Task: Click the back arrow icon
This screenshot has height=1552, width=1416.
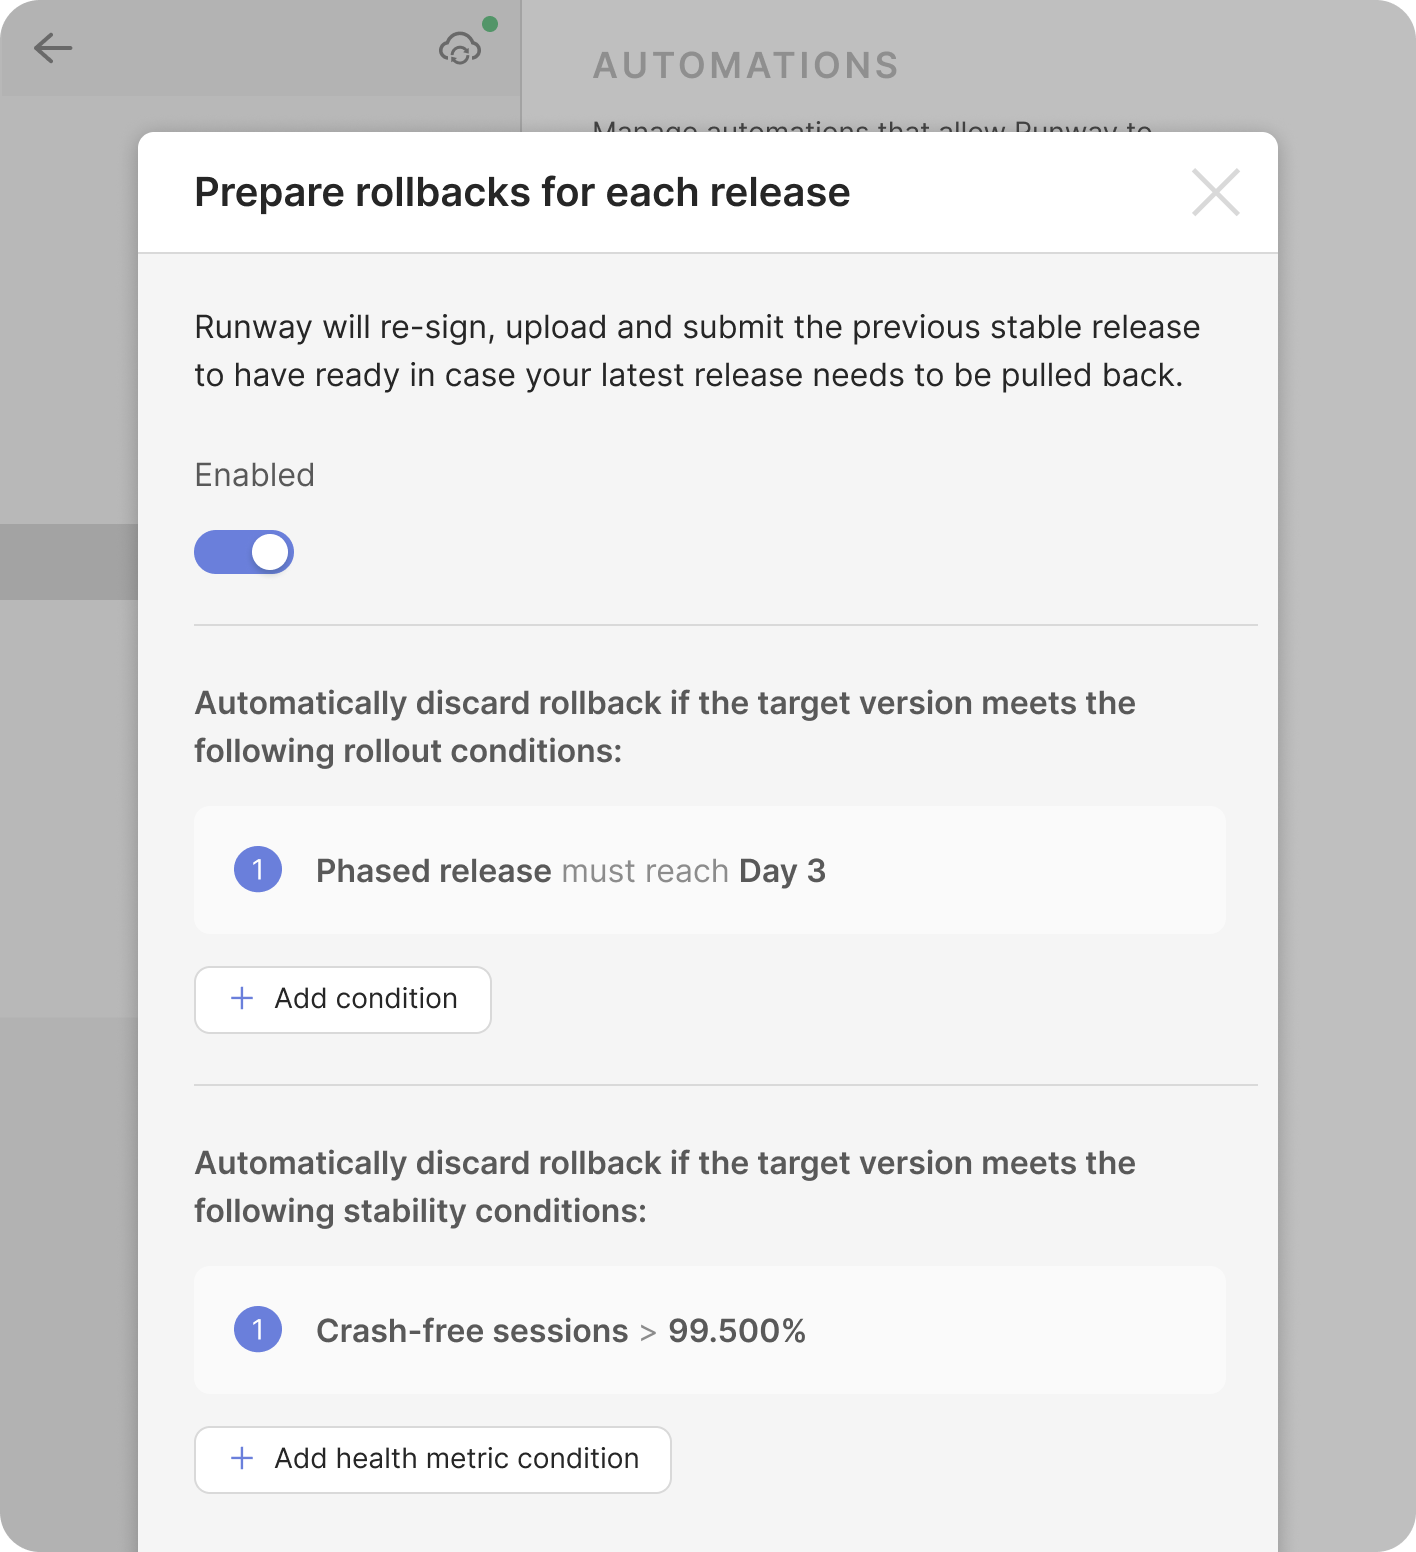Action: tap(52, 48)
